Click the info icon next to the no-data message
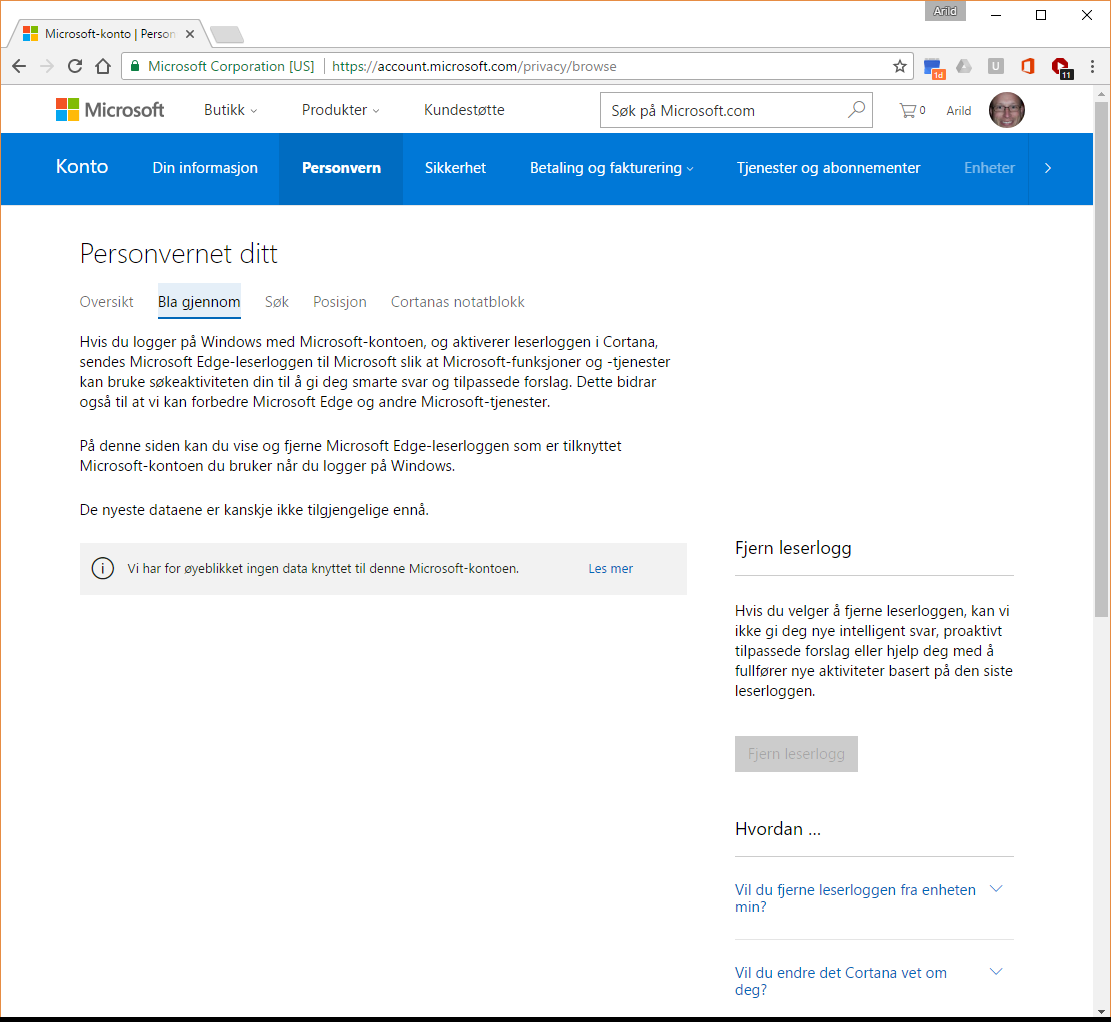The height and width of the screenshot is (1022, 1111). (102, 567)
